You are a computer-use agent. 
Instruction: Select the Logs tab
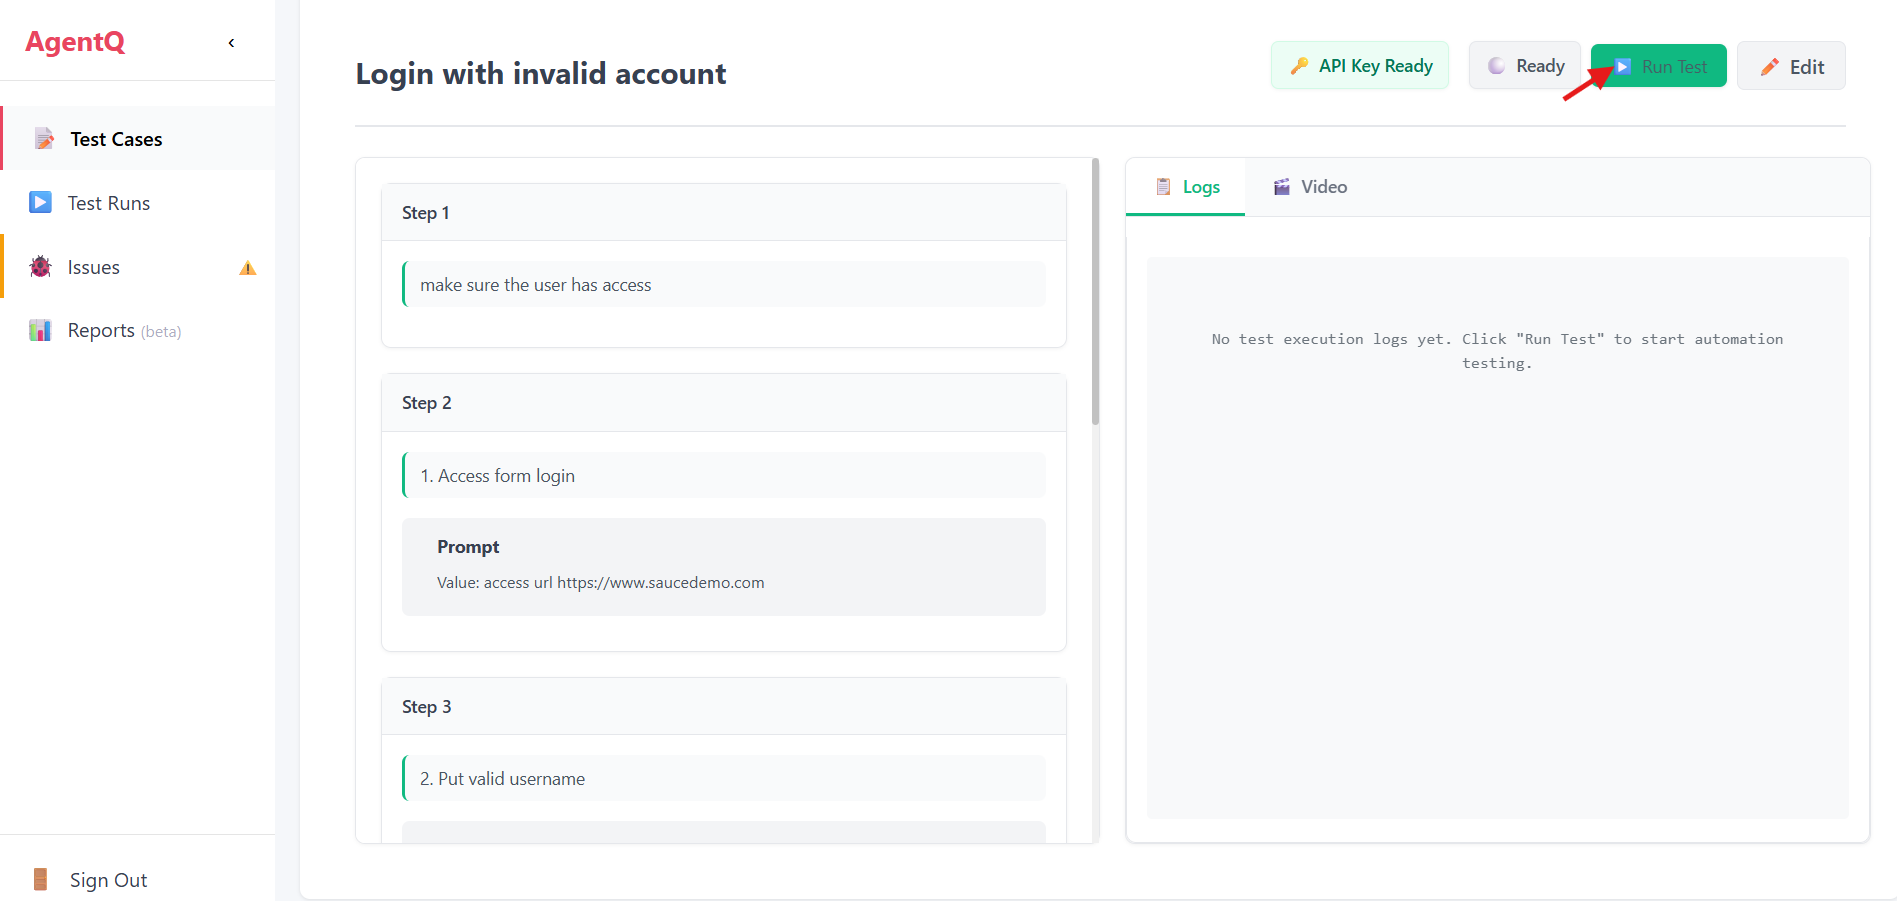tap(1187, 187)
